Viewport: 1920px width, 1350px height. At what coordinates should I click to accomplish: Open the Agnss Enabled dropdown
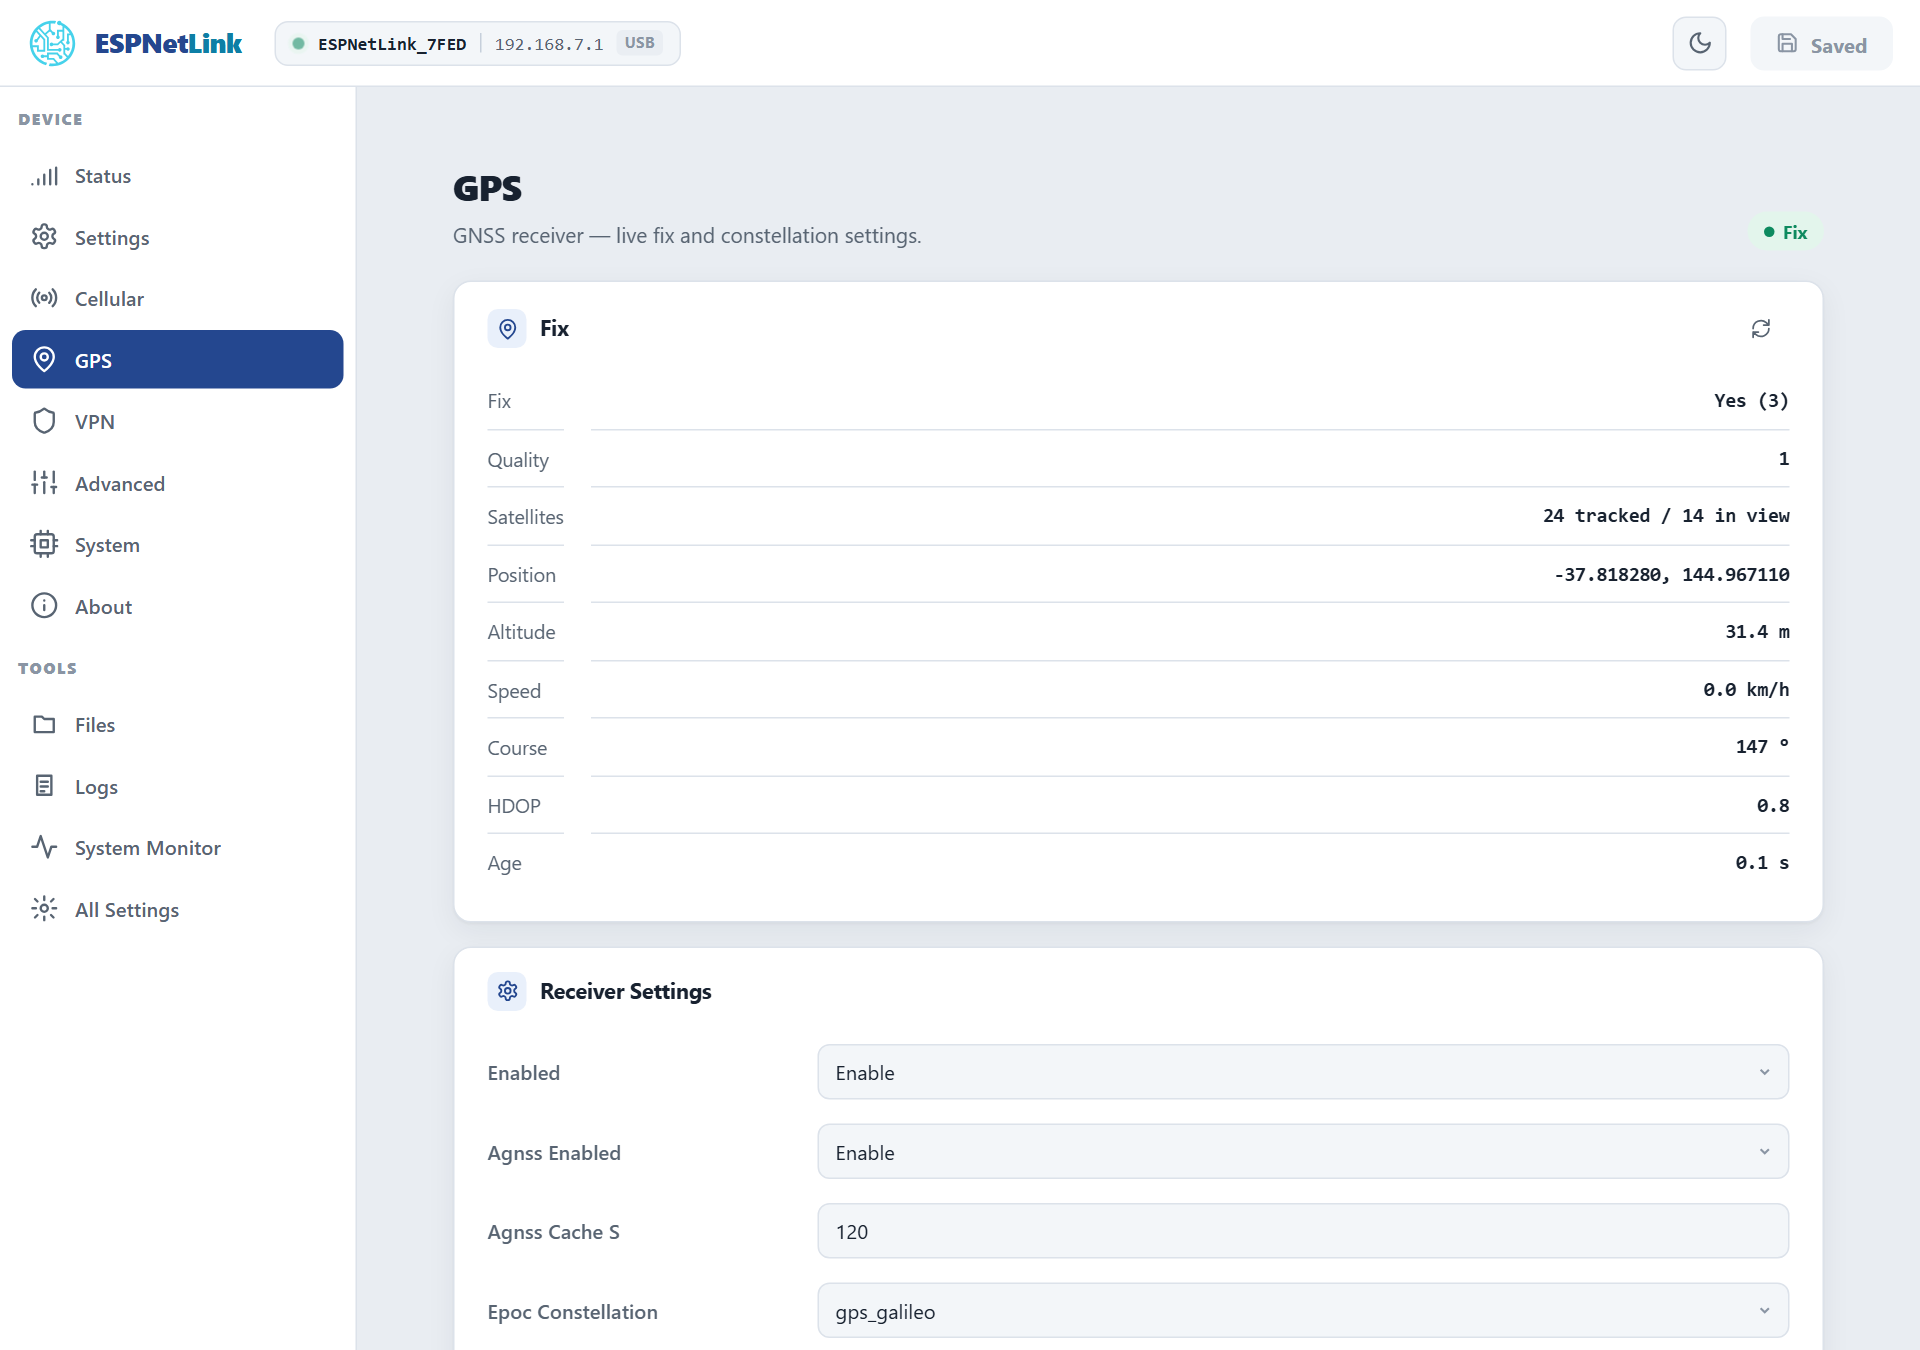pyautogui.click(x=1303, y=1152)
